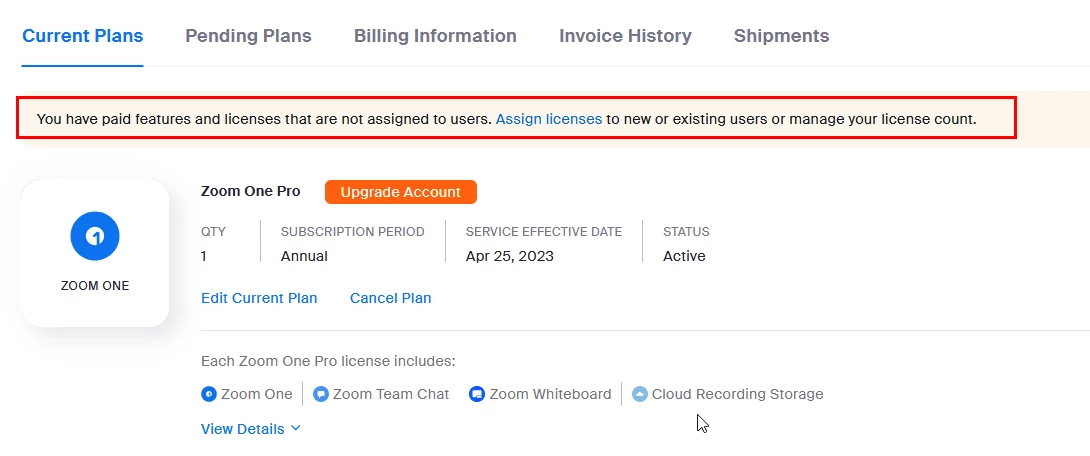The height and width of the screenshot is (456, 1090).
Task: Click the Cloud Recording Storage label
Action: click(x=737, y=394)
